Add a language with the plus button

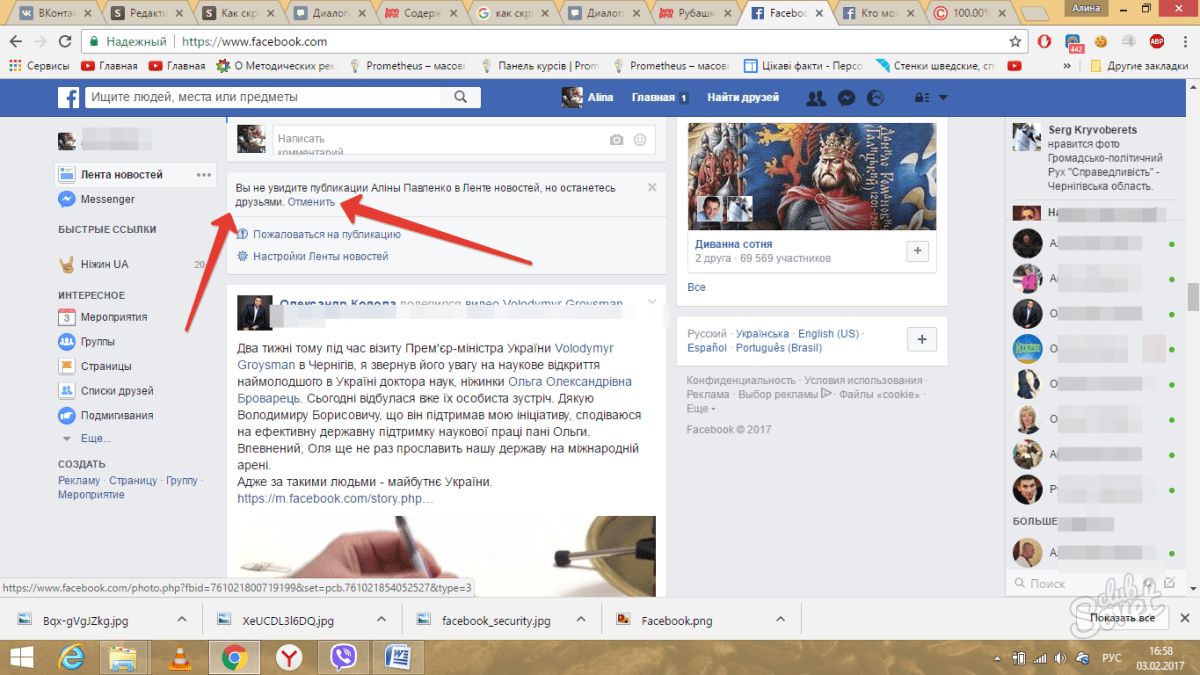(x=922, y=339)
